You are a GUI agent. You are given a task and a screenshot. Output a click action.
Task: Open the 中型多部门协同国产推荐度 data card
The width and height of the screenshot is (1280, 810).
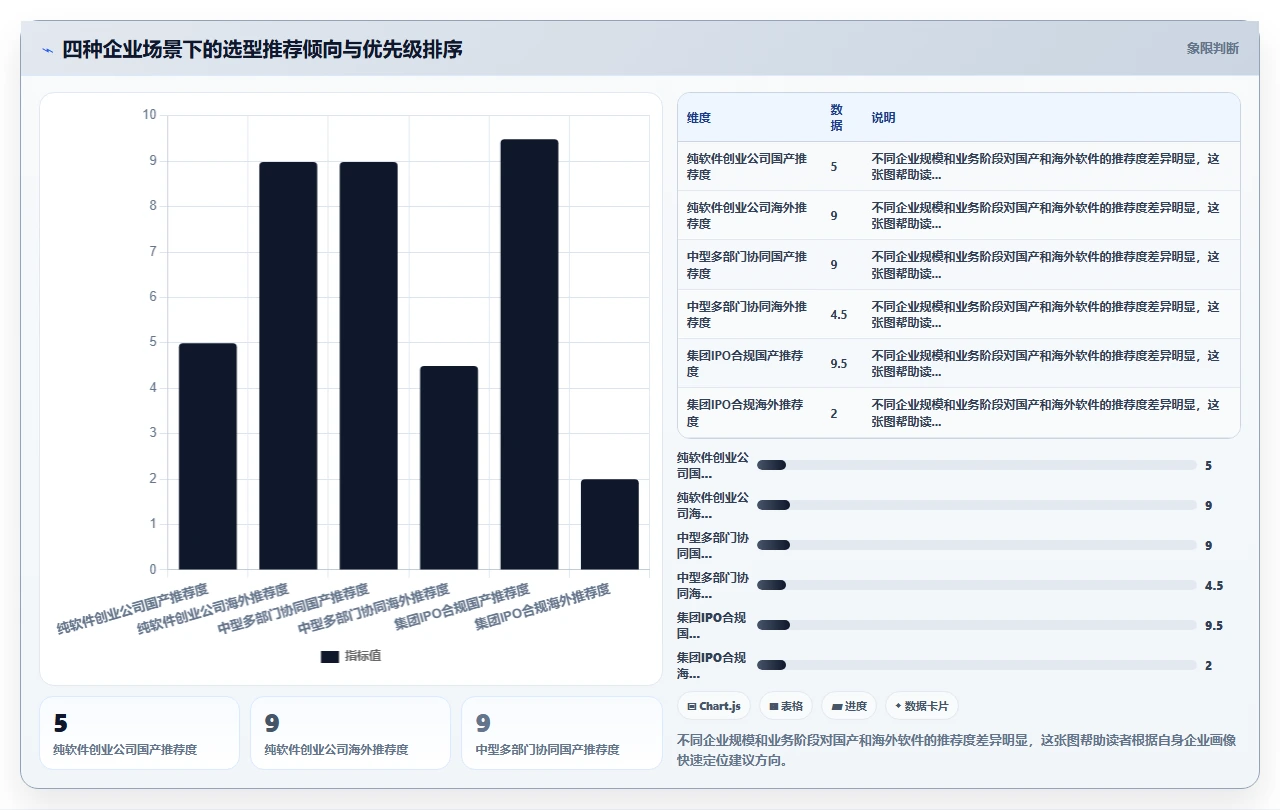pyautogui.click(x=561, y=733)
